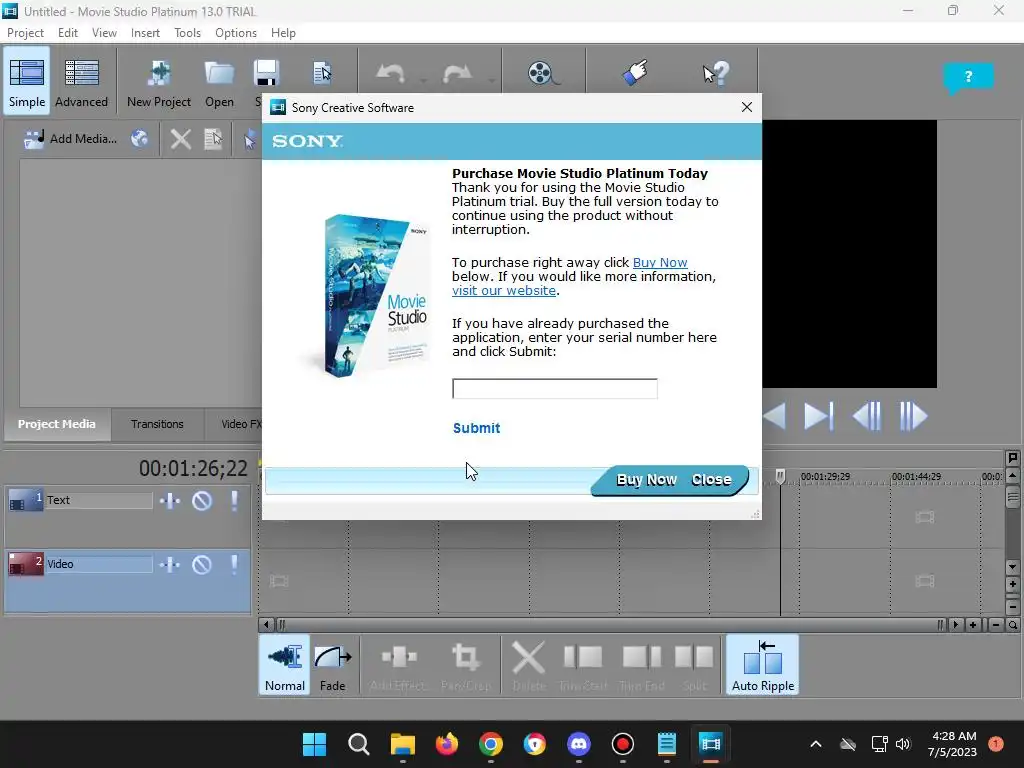Step to next frame in preview
The width and height of the screenshot is (1024, 768).
[x=913, y=417]
